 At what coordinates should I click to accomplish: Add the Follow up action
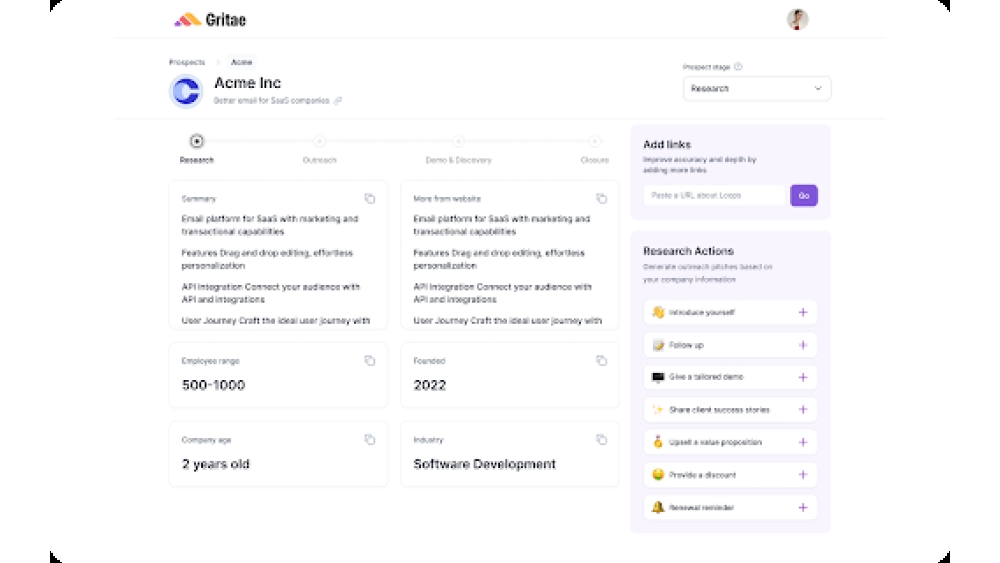tap(803, 345)
